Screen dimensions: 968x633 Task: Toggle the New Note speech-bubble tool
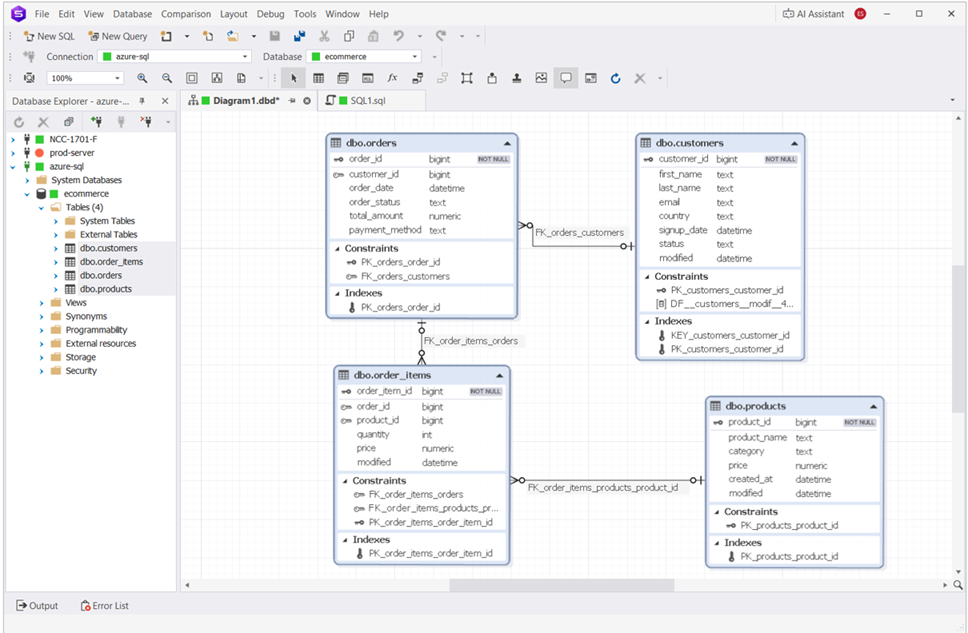[565, 78]
